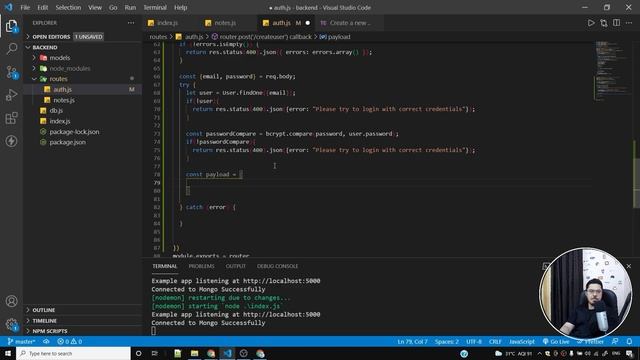Viewport: 640px width, 360px height.
Task: Click the Windows taskbar search box
Action: [x=73, y=353]
